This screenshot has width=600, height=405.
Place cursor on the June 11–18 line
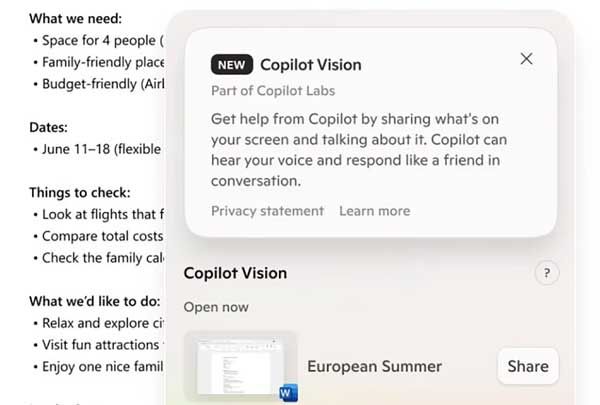(x=100, y=150)
